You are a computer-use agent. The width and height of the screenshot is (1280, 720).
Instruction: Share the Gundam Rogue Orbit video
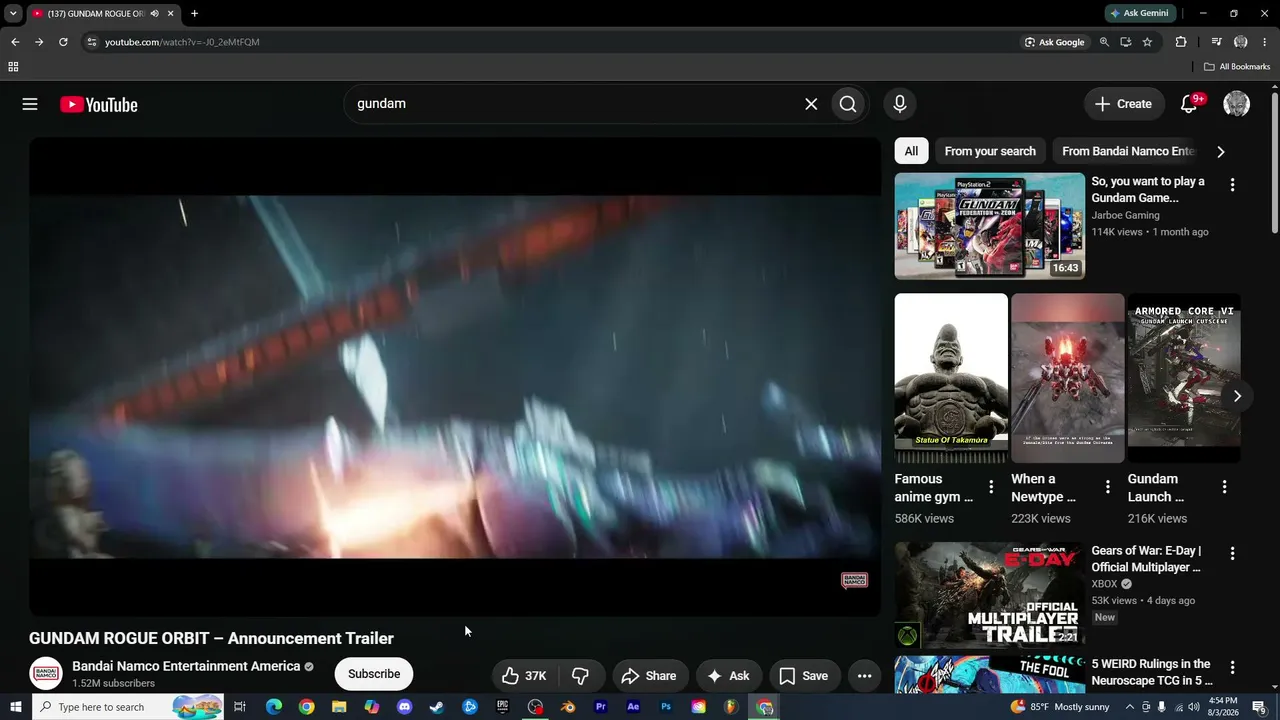click(x=649, y=676)
